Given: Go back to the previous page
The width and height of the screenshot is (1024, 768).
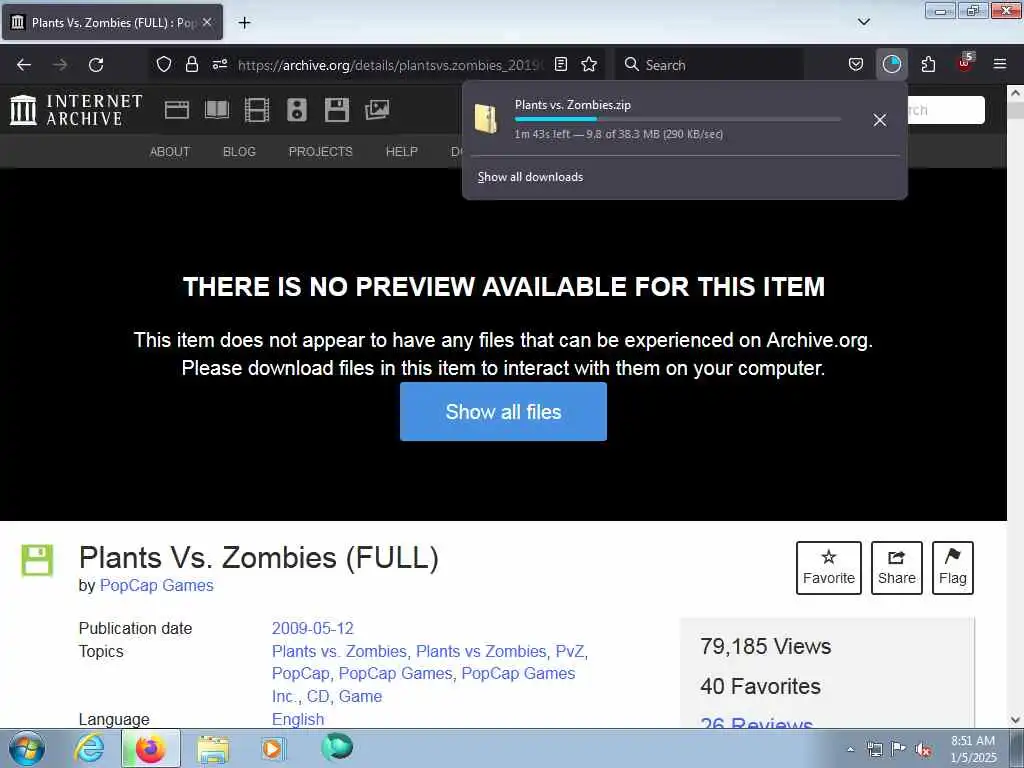Looking at the screenshot, I should [24, 65].
